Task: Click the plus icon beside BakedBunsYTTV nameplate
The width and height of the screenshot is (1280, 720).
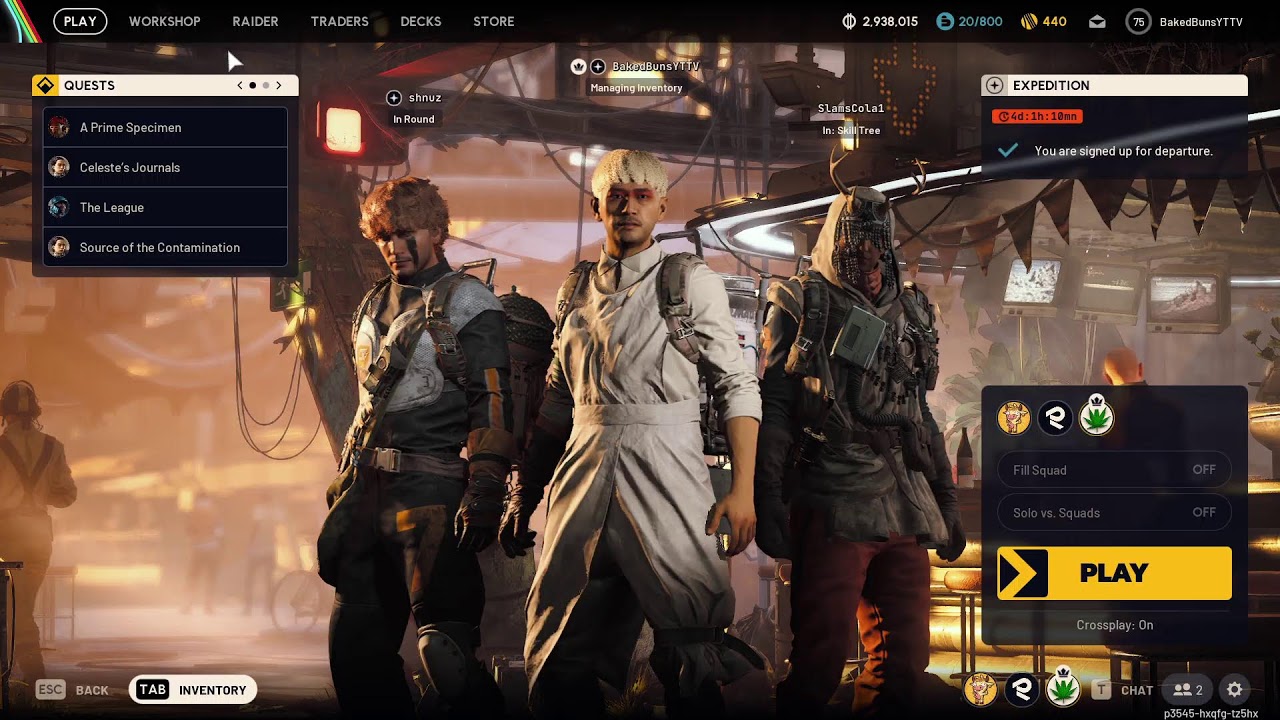Action: [598, 66]
